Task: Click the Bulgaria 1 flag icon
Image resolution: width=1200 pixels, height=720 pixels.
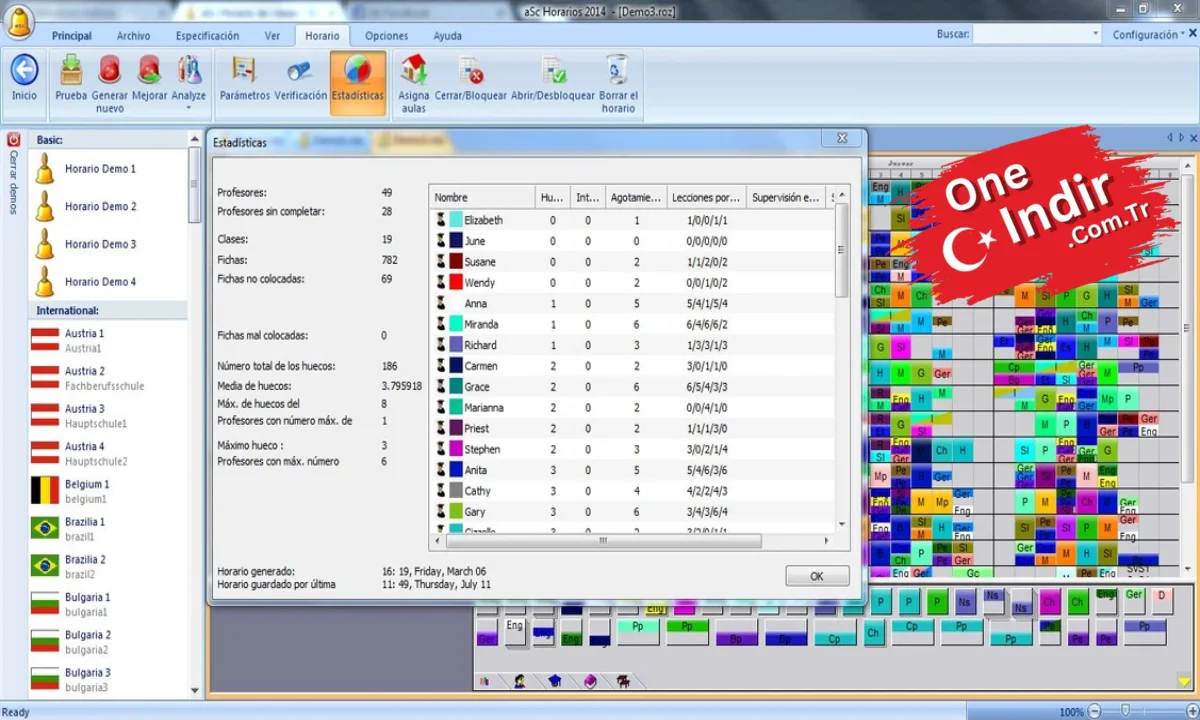Action: pos(45,604)
